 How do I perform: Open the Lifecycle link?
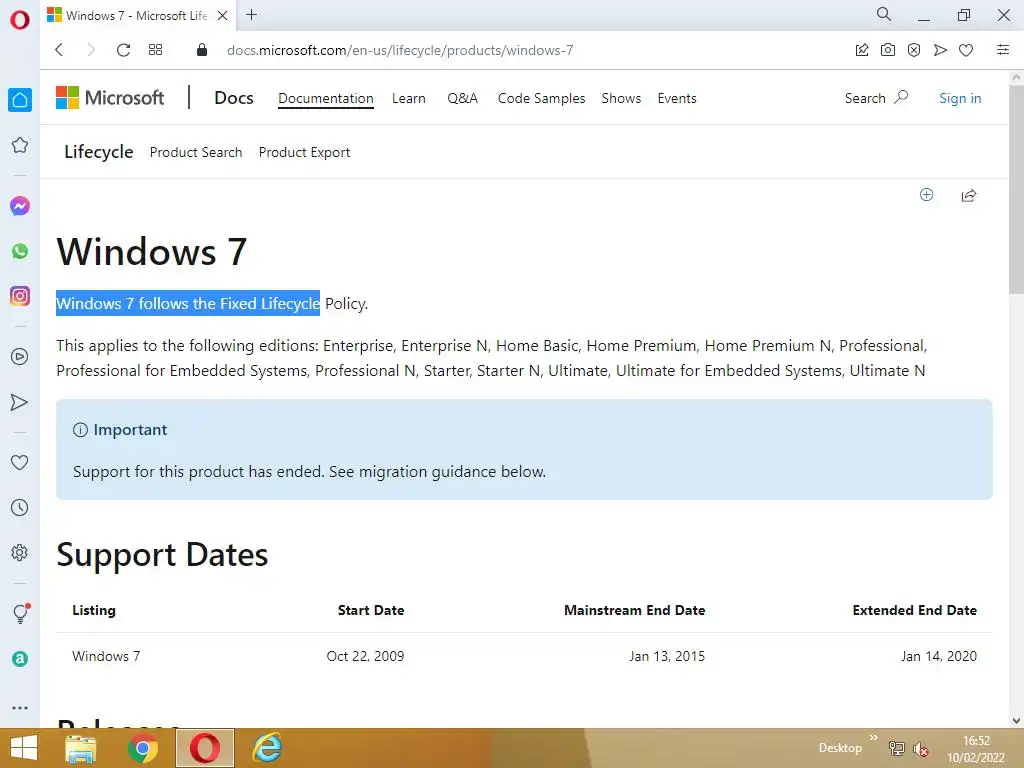(99, 152)
